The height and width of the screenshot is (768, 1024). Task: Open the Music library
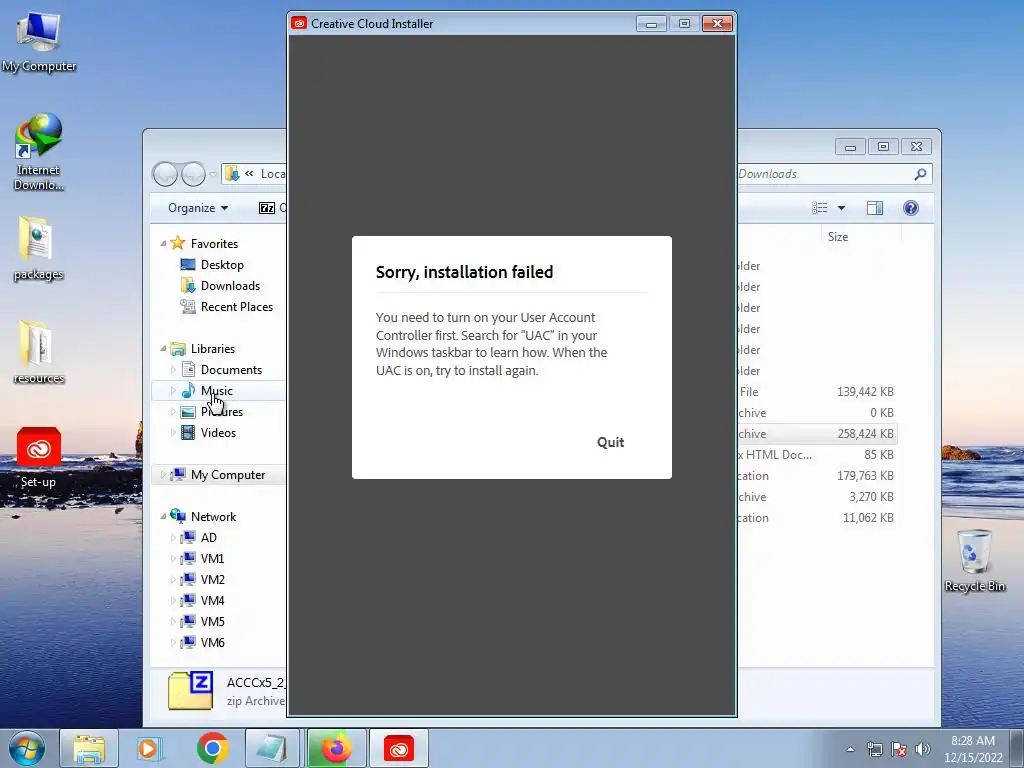pyautogui.click(x=217, y=391)
